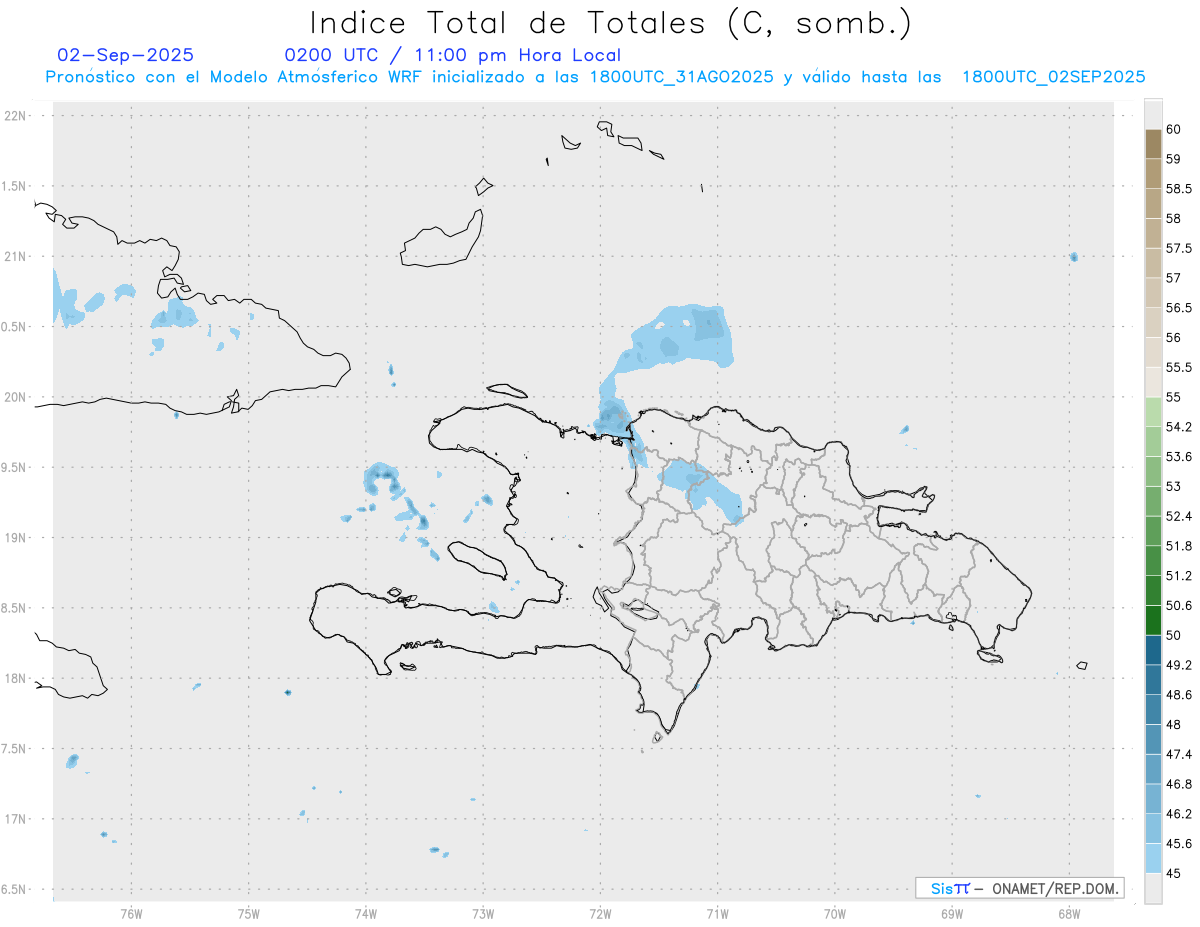Click the "59" value on the color scale
The height and width of the screenshot is (927, 1200).
point(1174,158)
